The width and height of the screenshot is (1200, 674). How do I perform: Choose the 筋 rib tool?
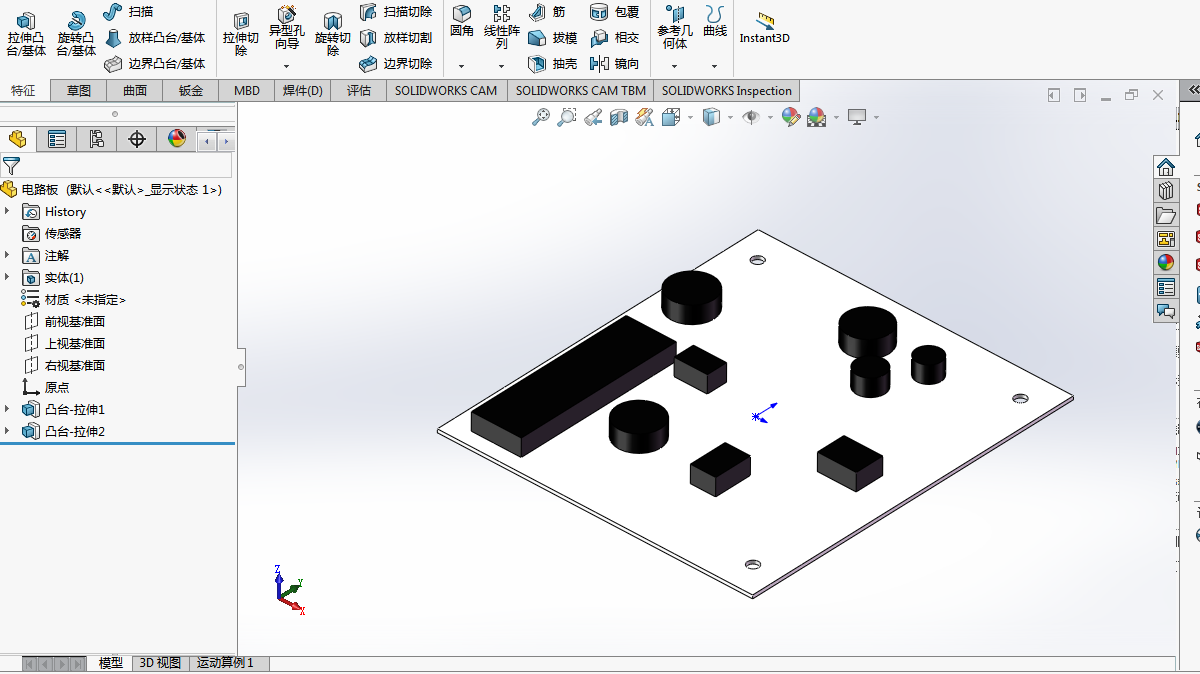546,12
